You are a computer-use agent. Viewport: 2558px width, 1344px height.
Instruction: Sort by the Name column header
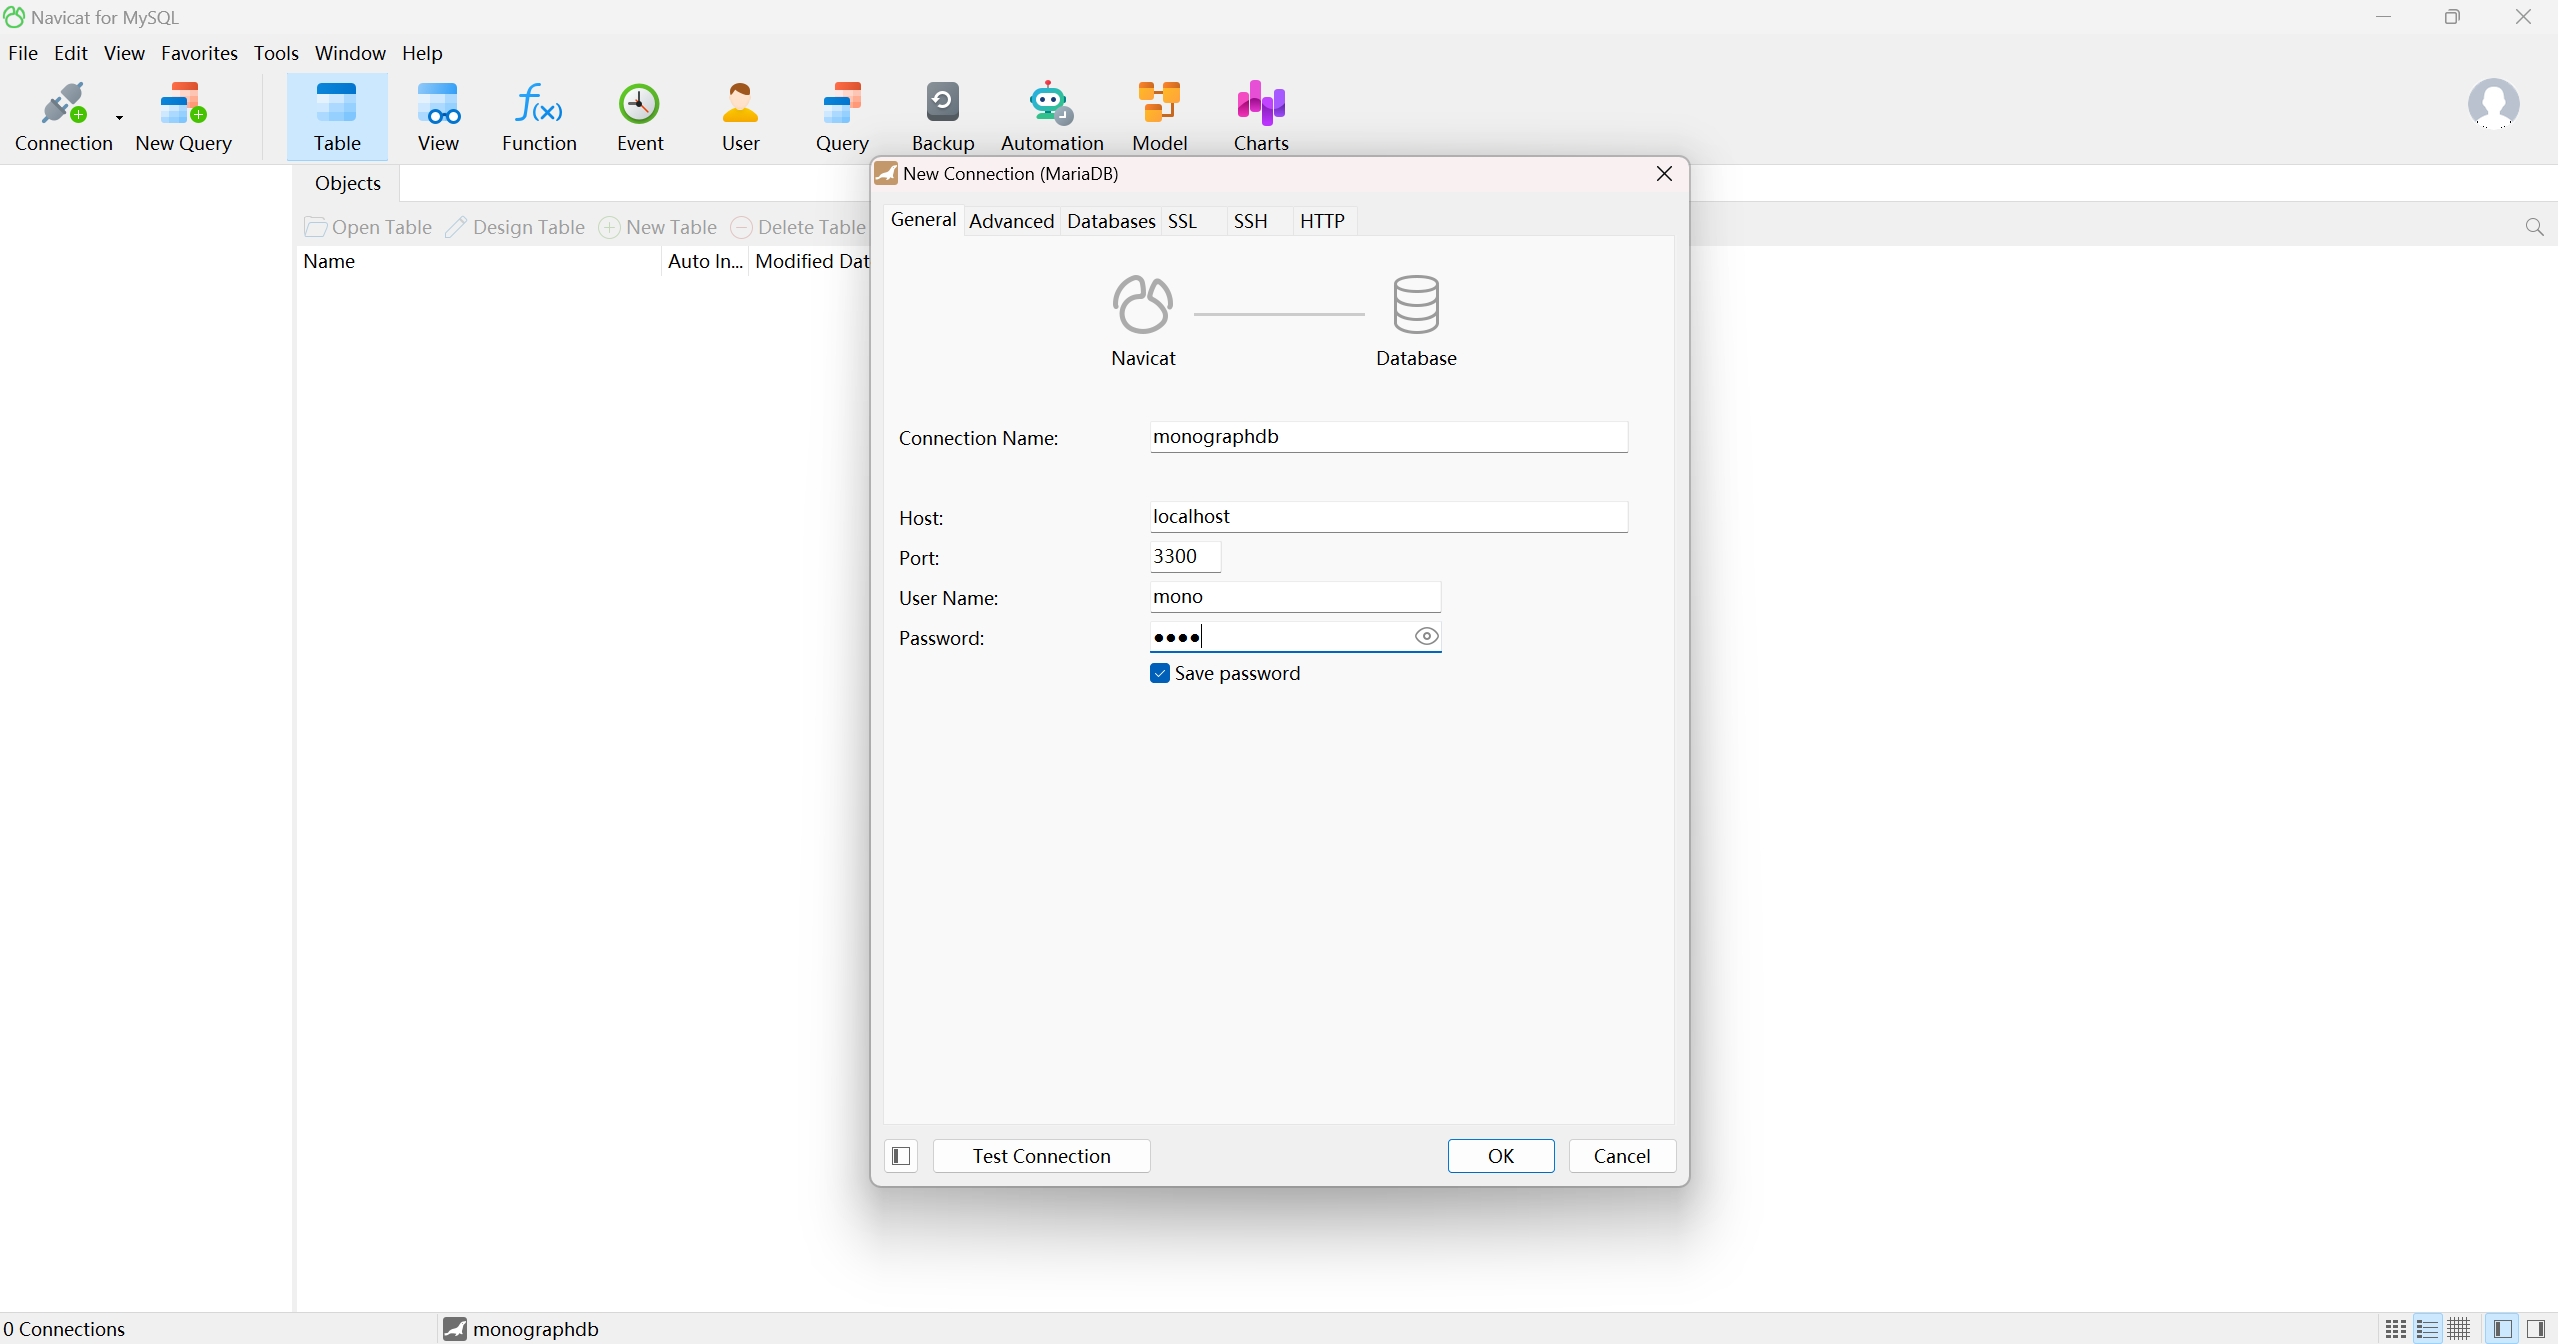480,262
